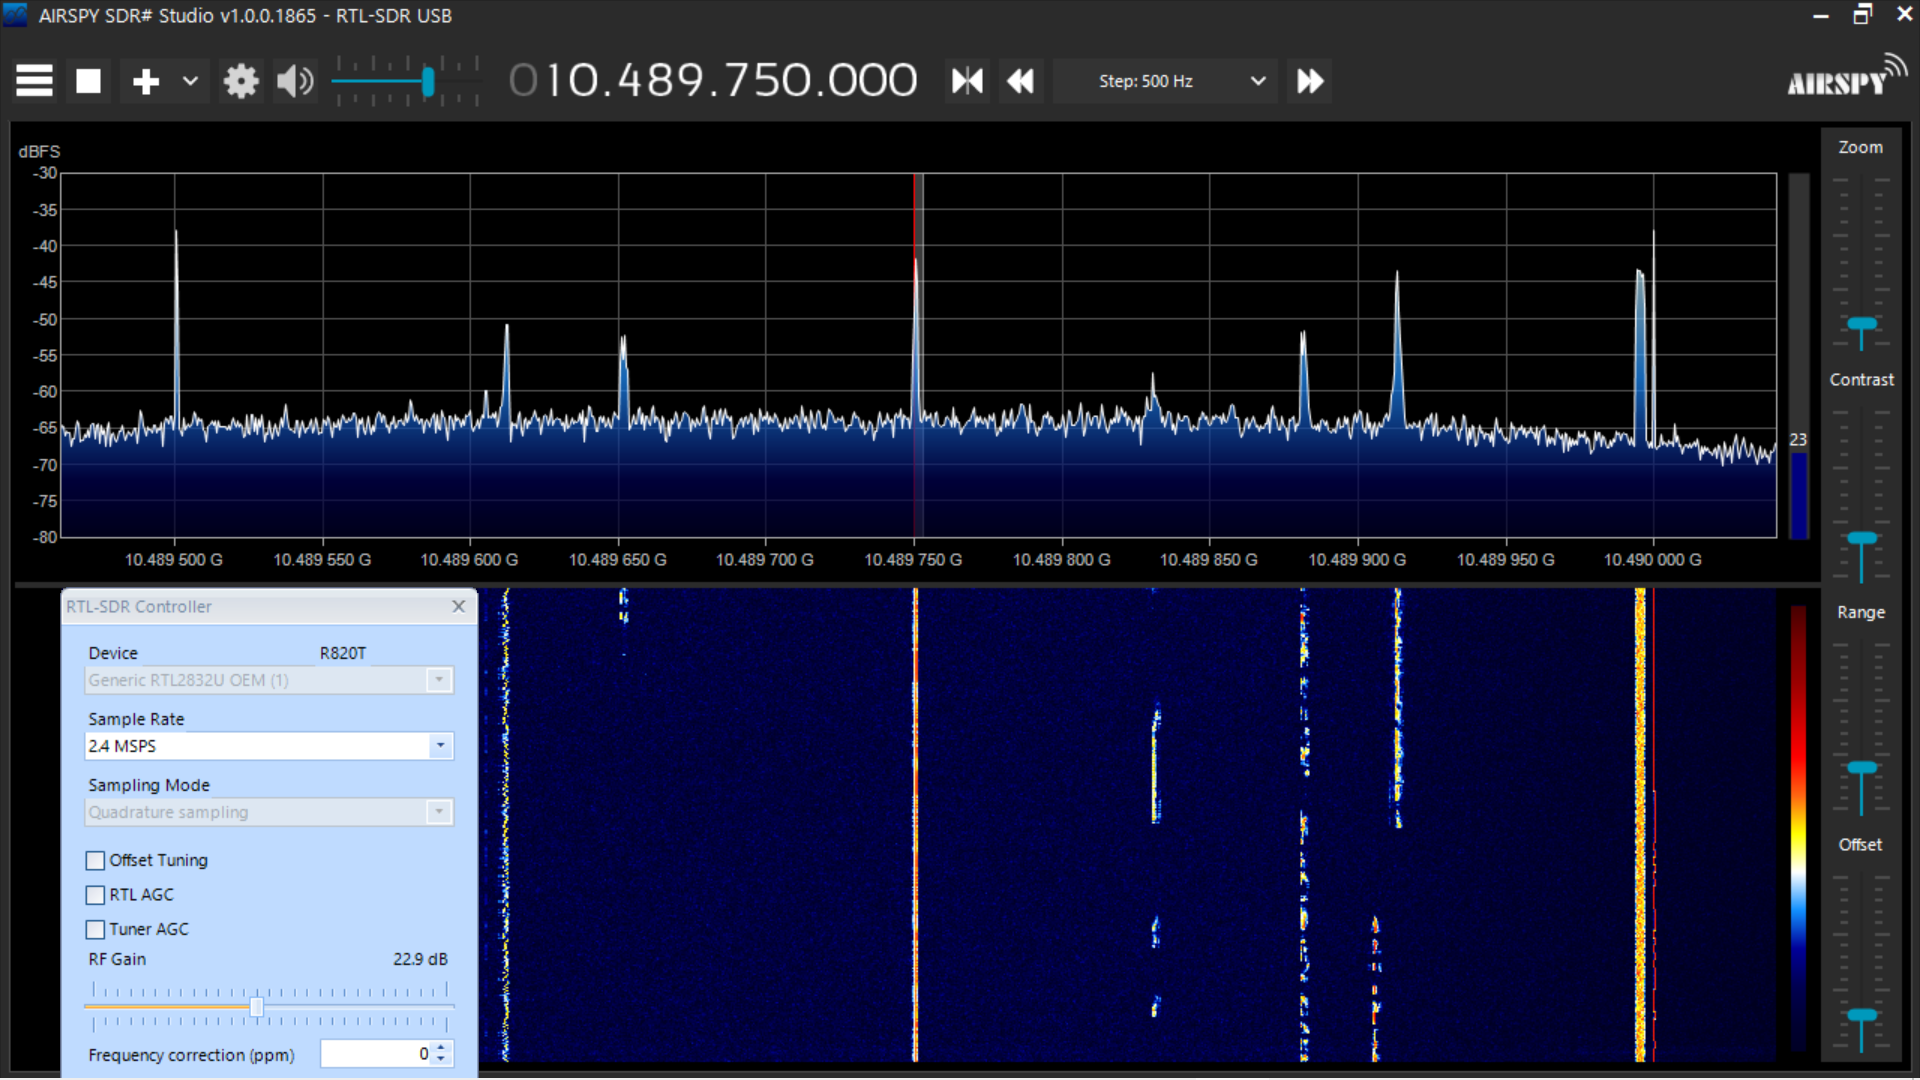
Task: Enable the RTL AGC checkbox
Action: [x=95, y=895]
